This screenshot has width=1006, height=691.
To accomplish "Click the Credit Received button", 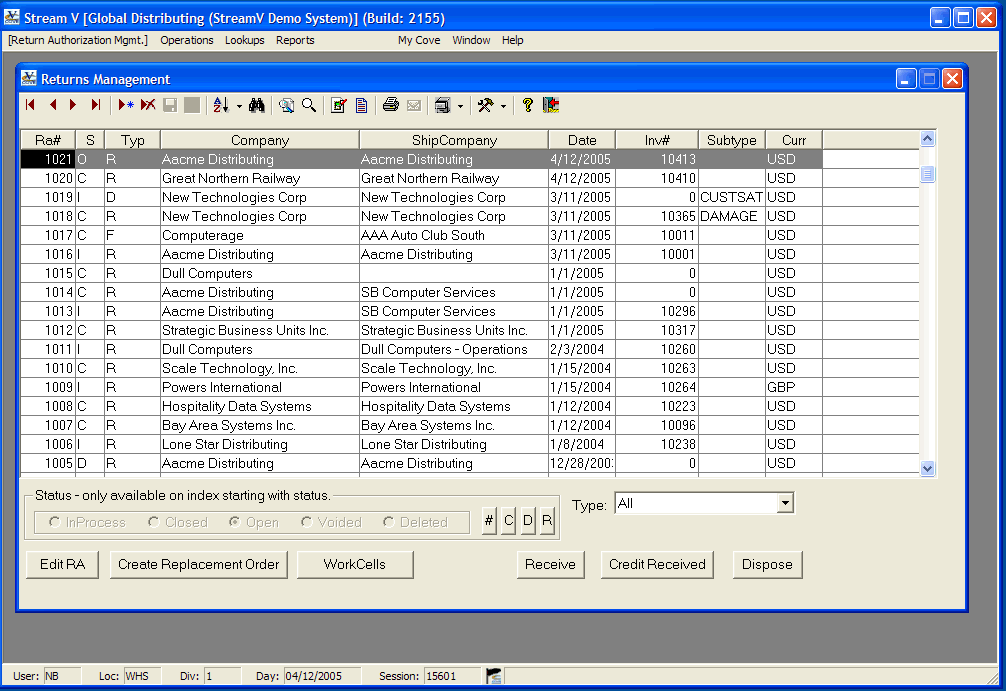I will [657, 565].
